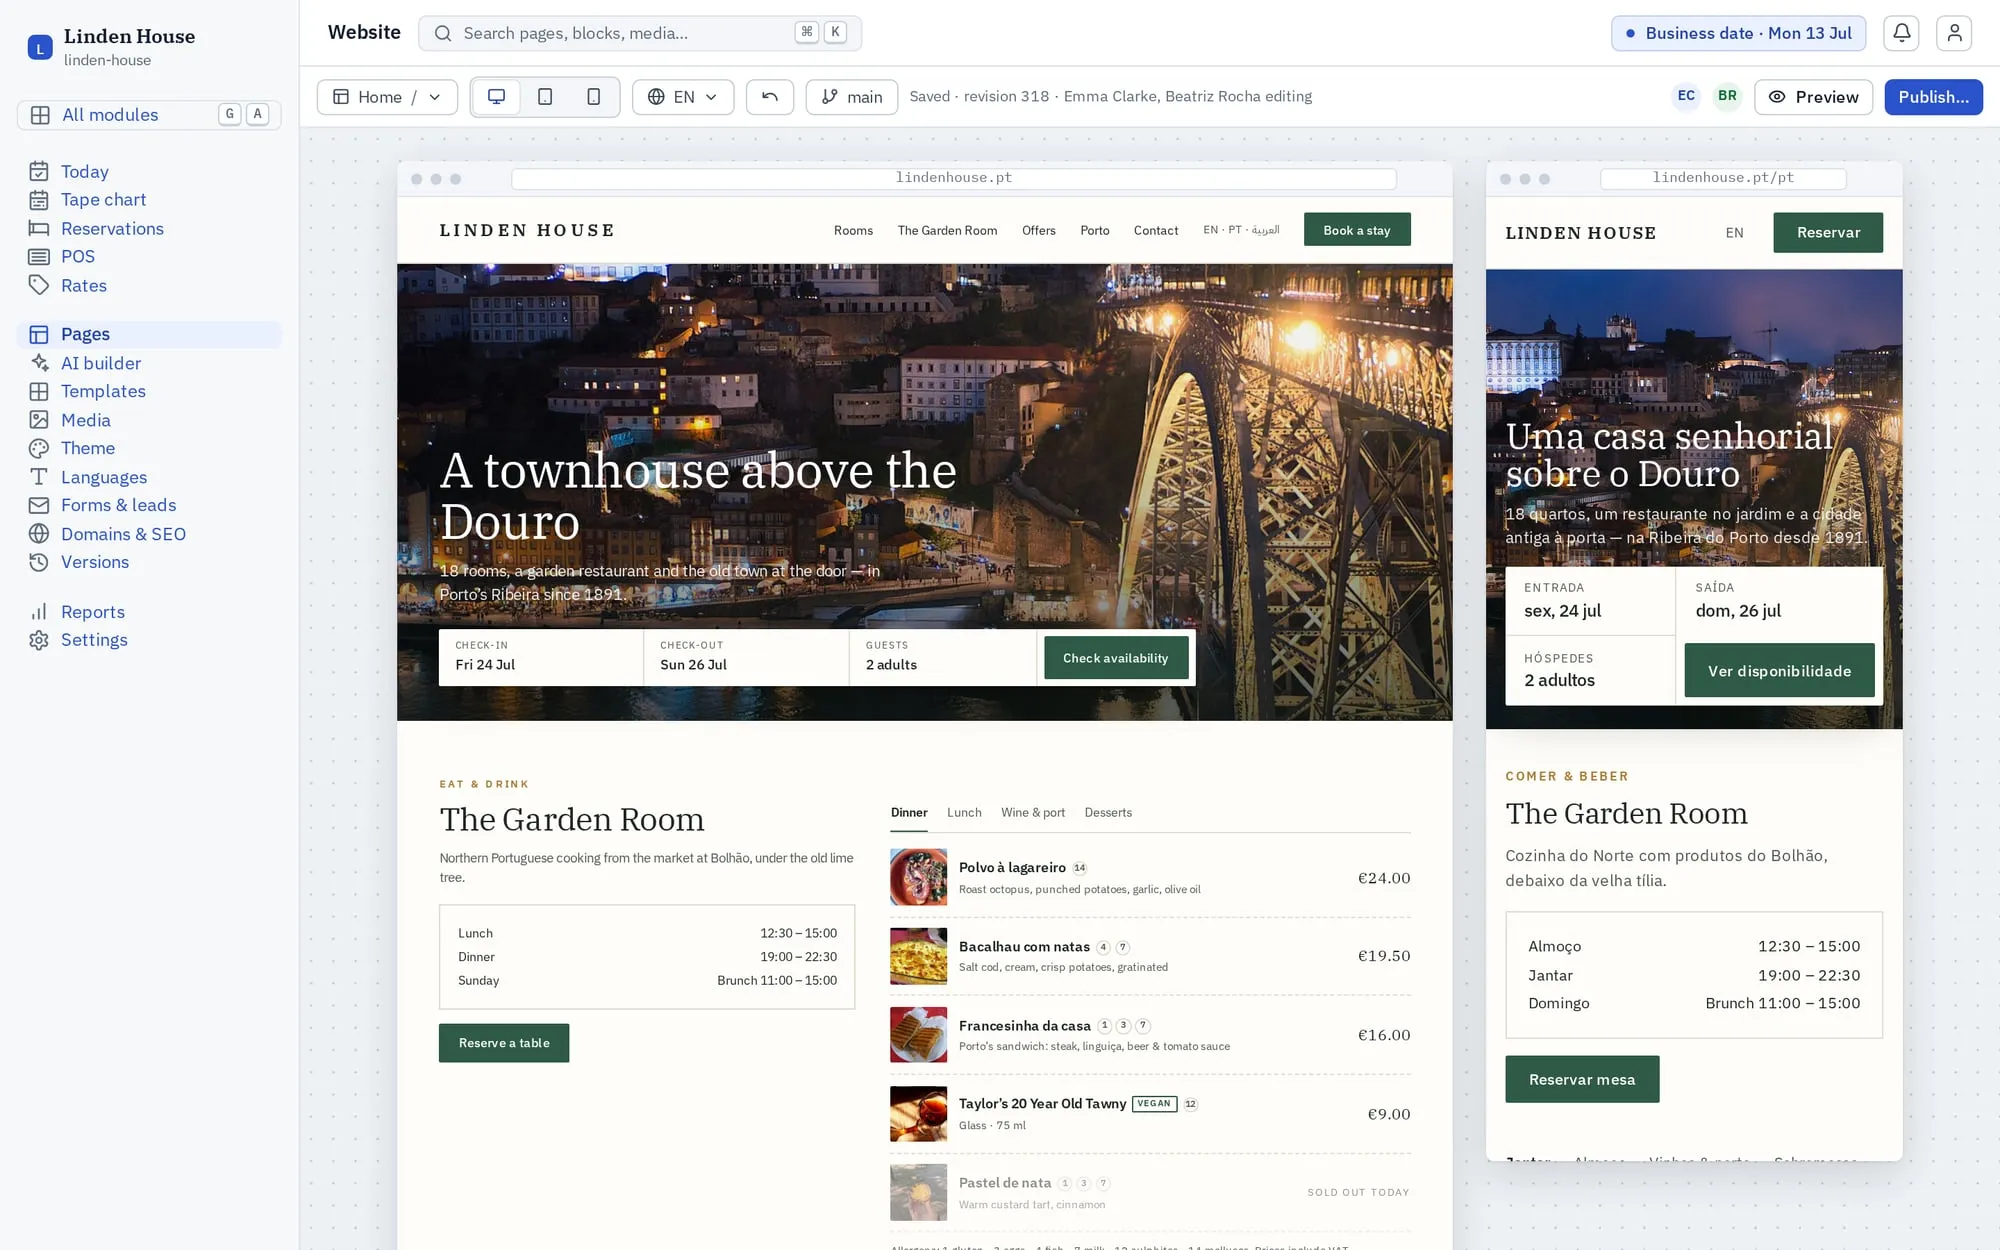2000x1250 pixels.
Task: Click the Preview button
Action: [x=1813, y=97]
